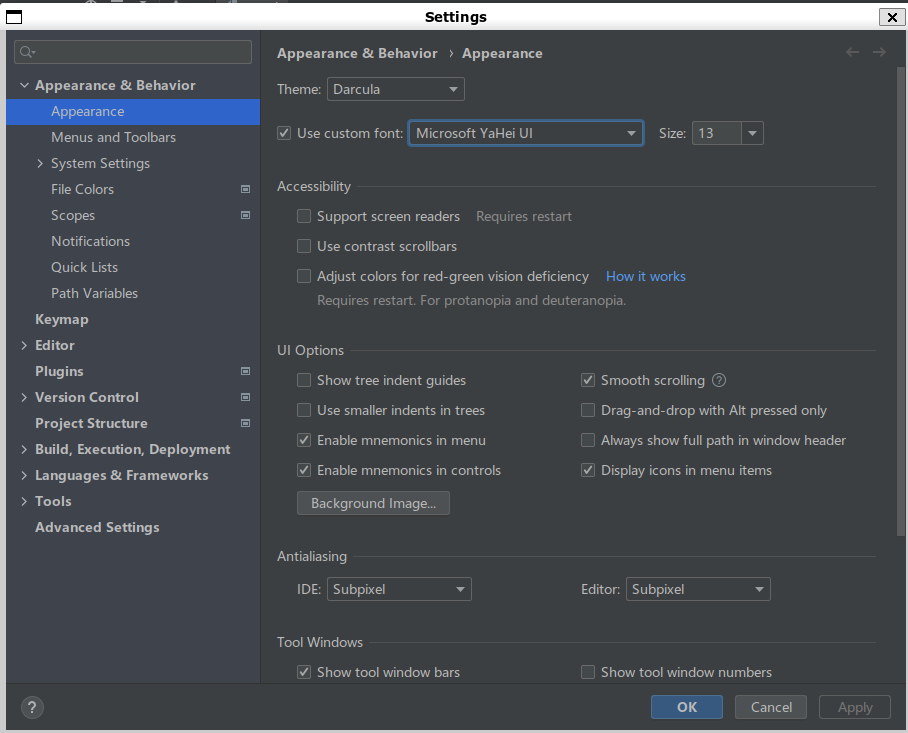
Task: Open help via the question mark icon bottom-left
Action: [31, 707]
